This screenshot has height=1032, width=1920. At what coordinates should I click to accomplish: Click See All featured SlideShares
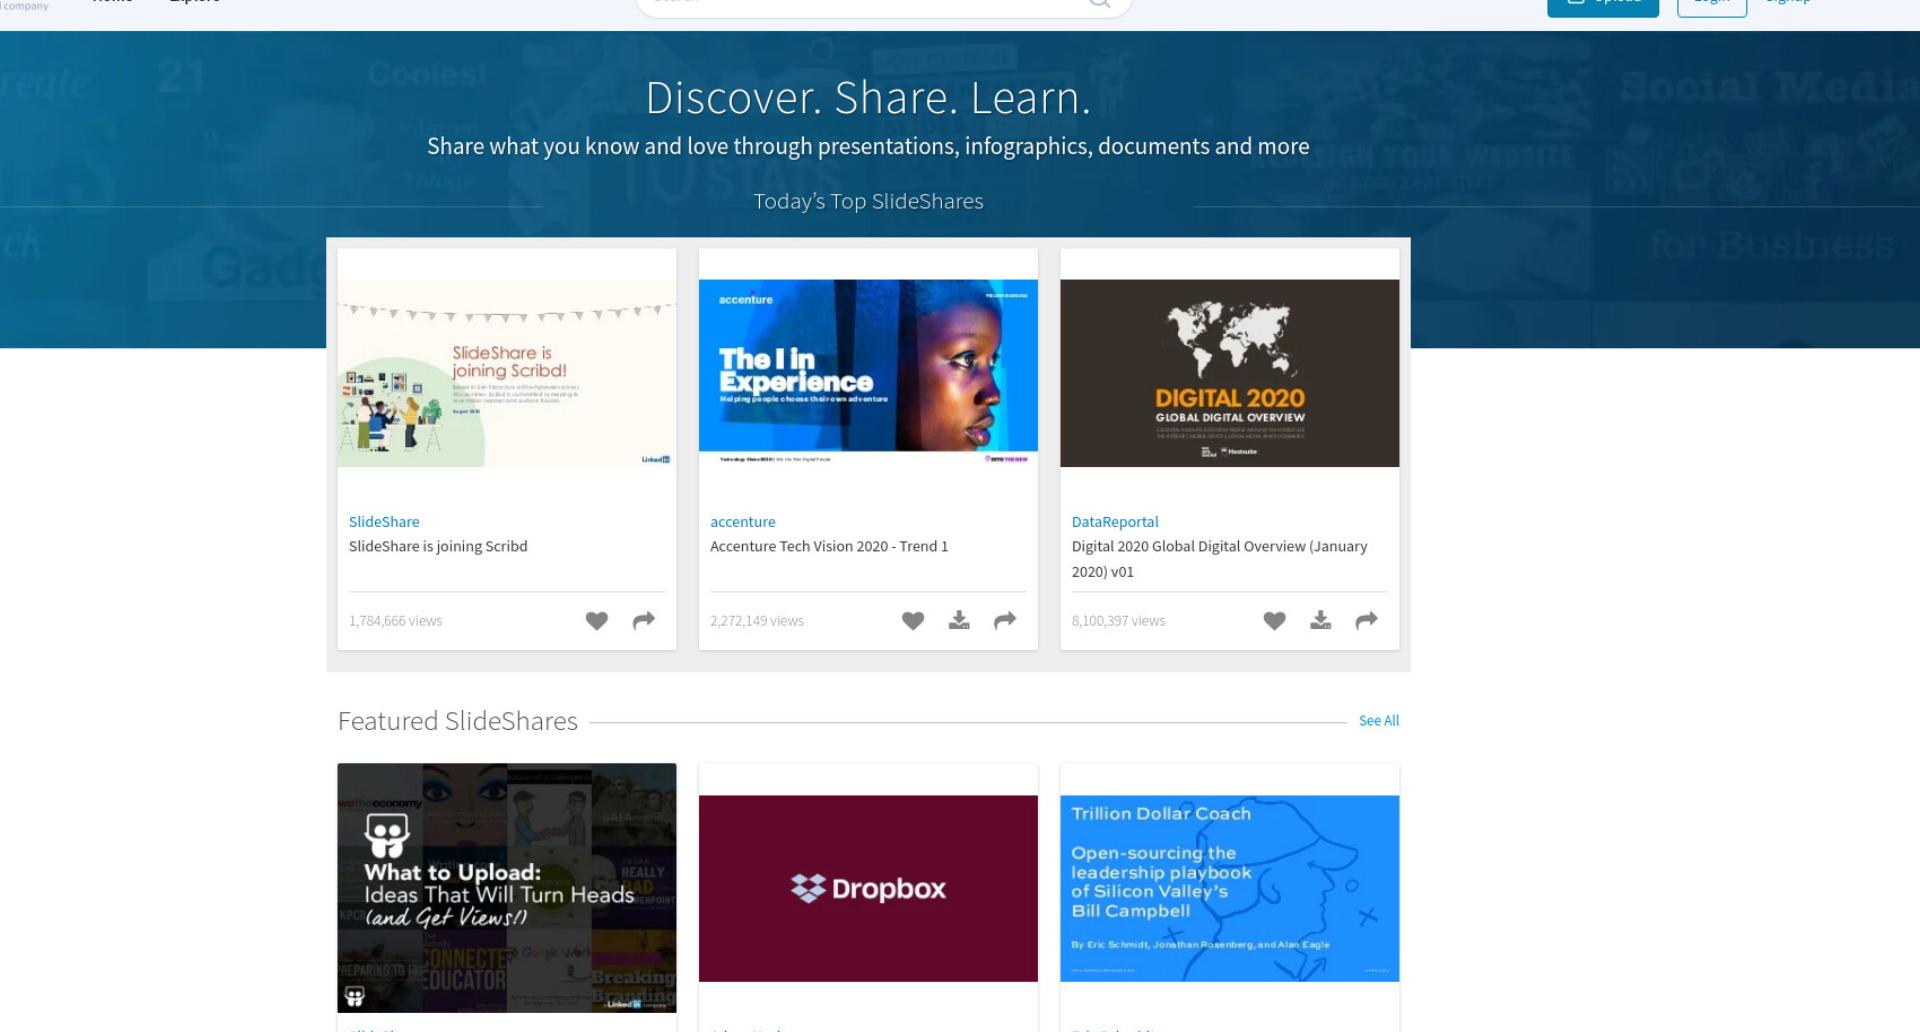click(x=1379, y=721)
